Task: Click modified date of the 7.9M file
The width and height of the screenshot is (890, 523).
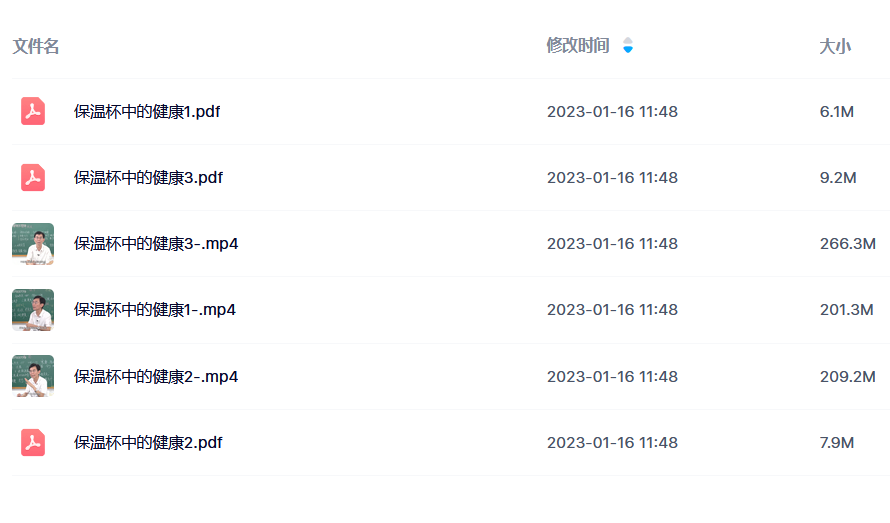Action: tap(612, 442)
